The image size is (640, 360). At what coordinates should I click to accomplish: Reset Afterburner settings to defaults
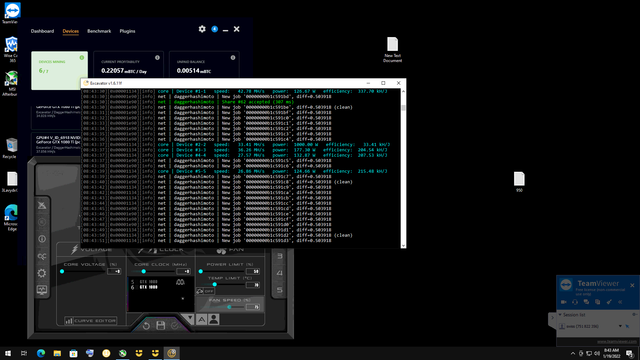(146, 326)
